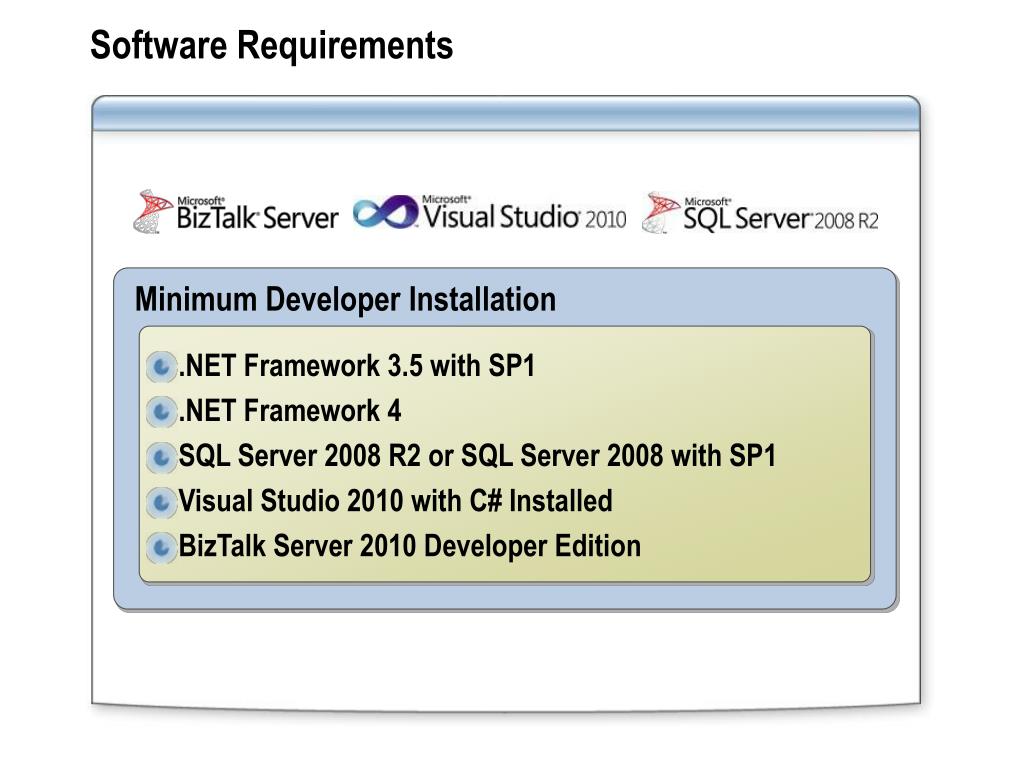Click the 'Visual Studio 2010' logo wordmark
1024x768 pixels.
point(524,213)
